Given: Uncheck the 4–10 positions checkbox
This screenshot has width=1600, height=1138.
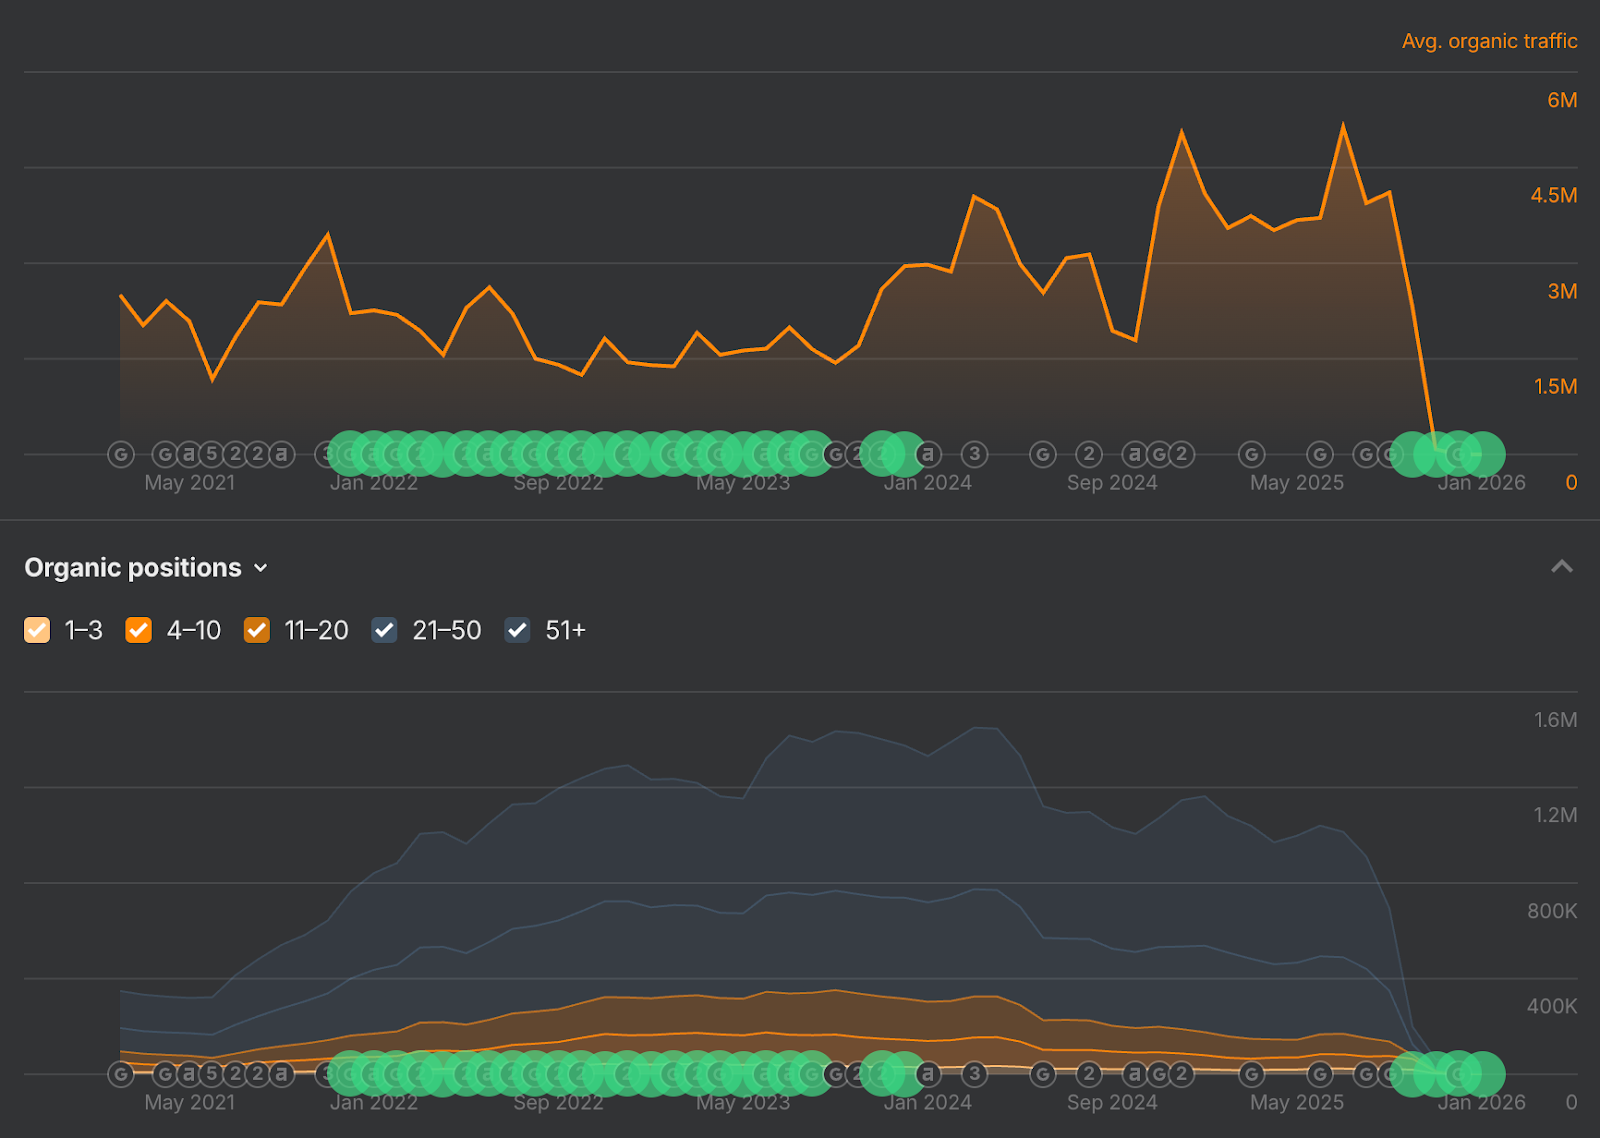Looking at the screenshot, I should (x=139, y=630).
